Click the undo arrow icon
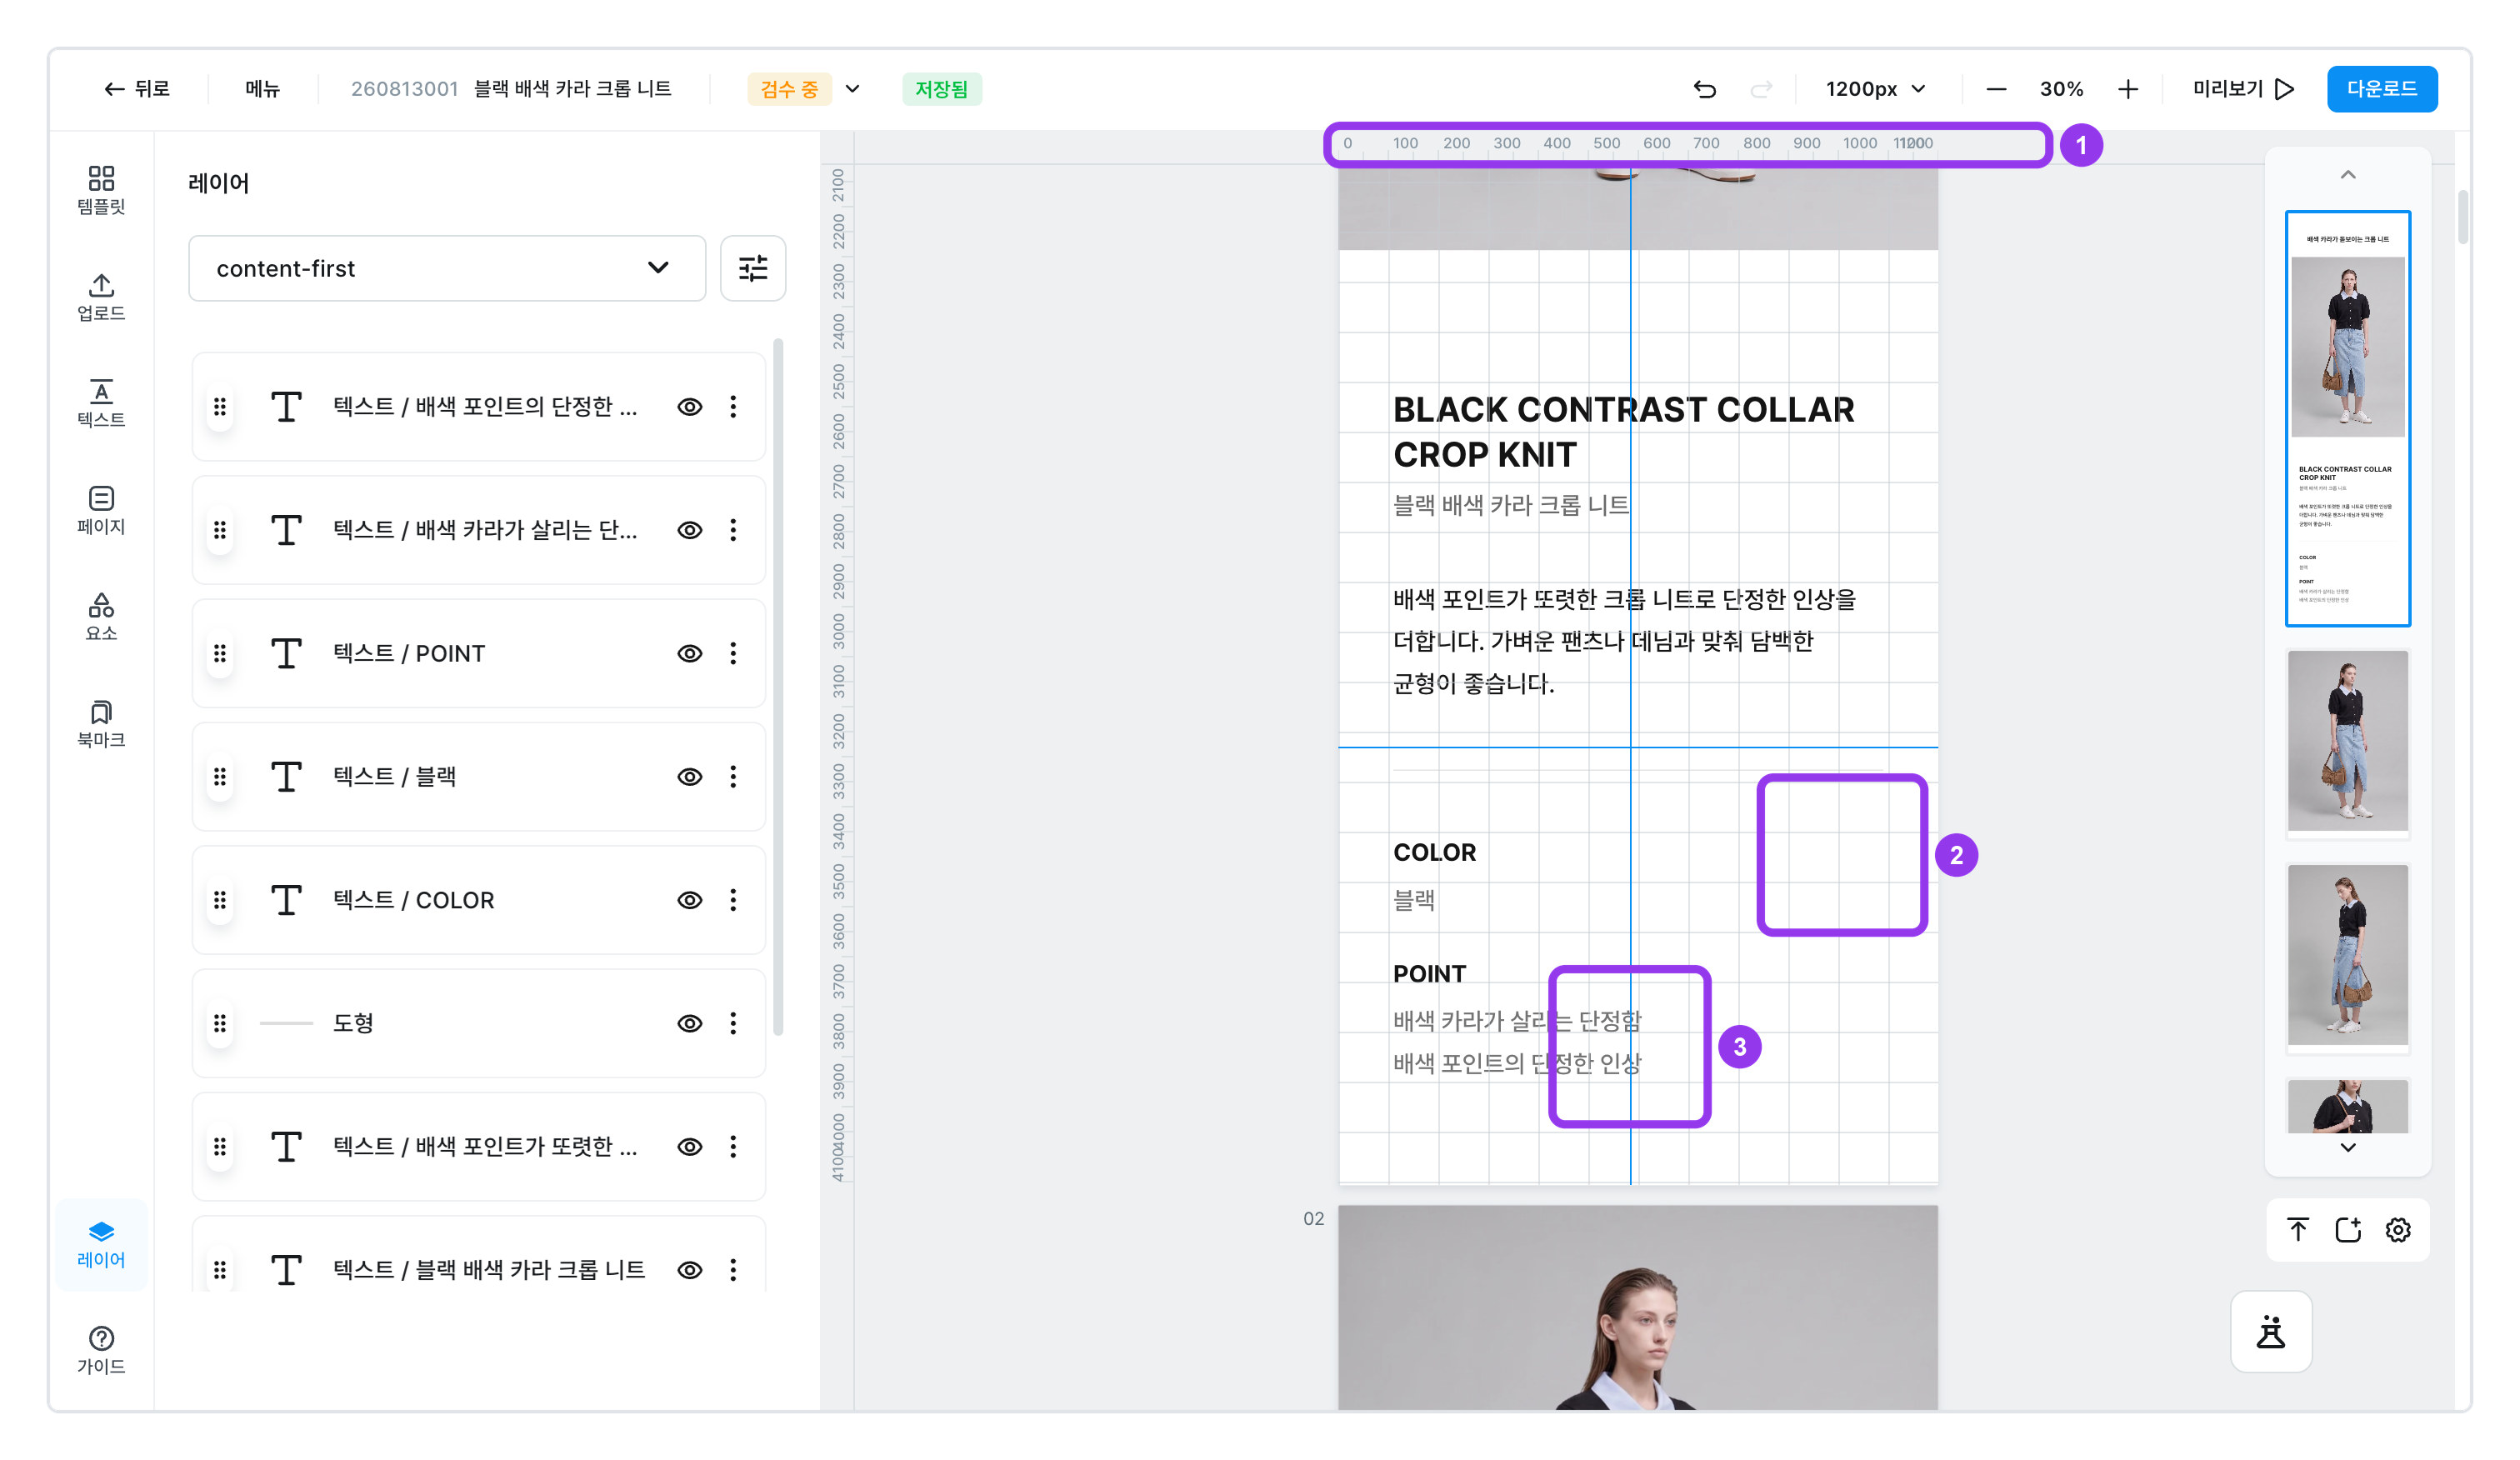This screenshot has height=1460, width=2520. (1704, 89)
